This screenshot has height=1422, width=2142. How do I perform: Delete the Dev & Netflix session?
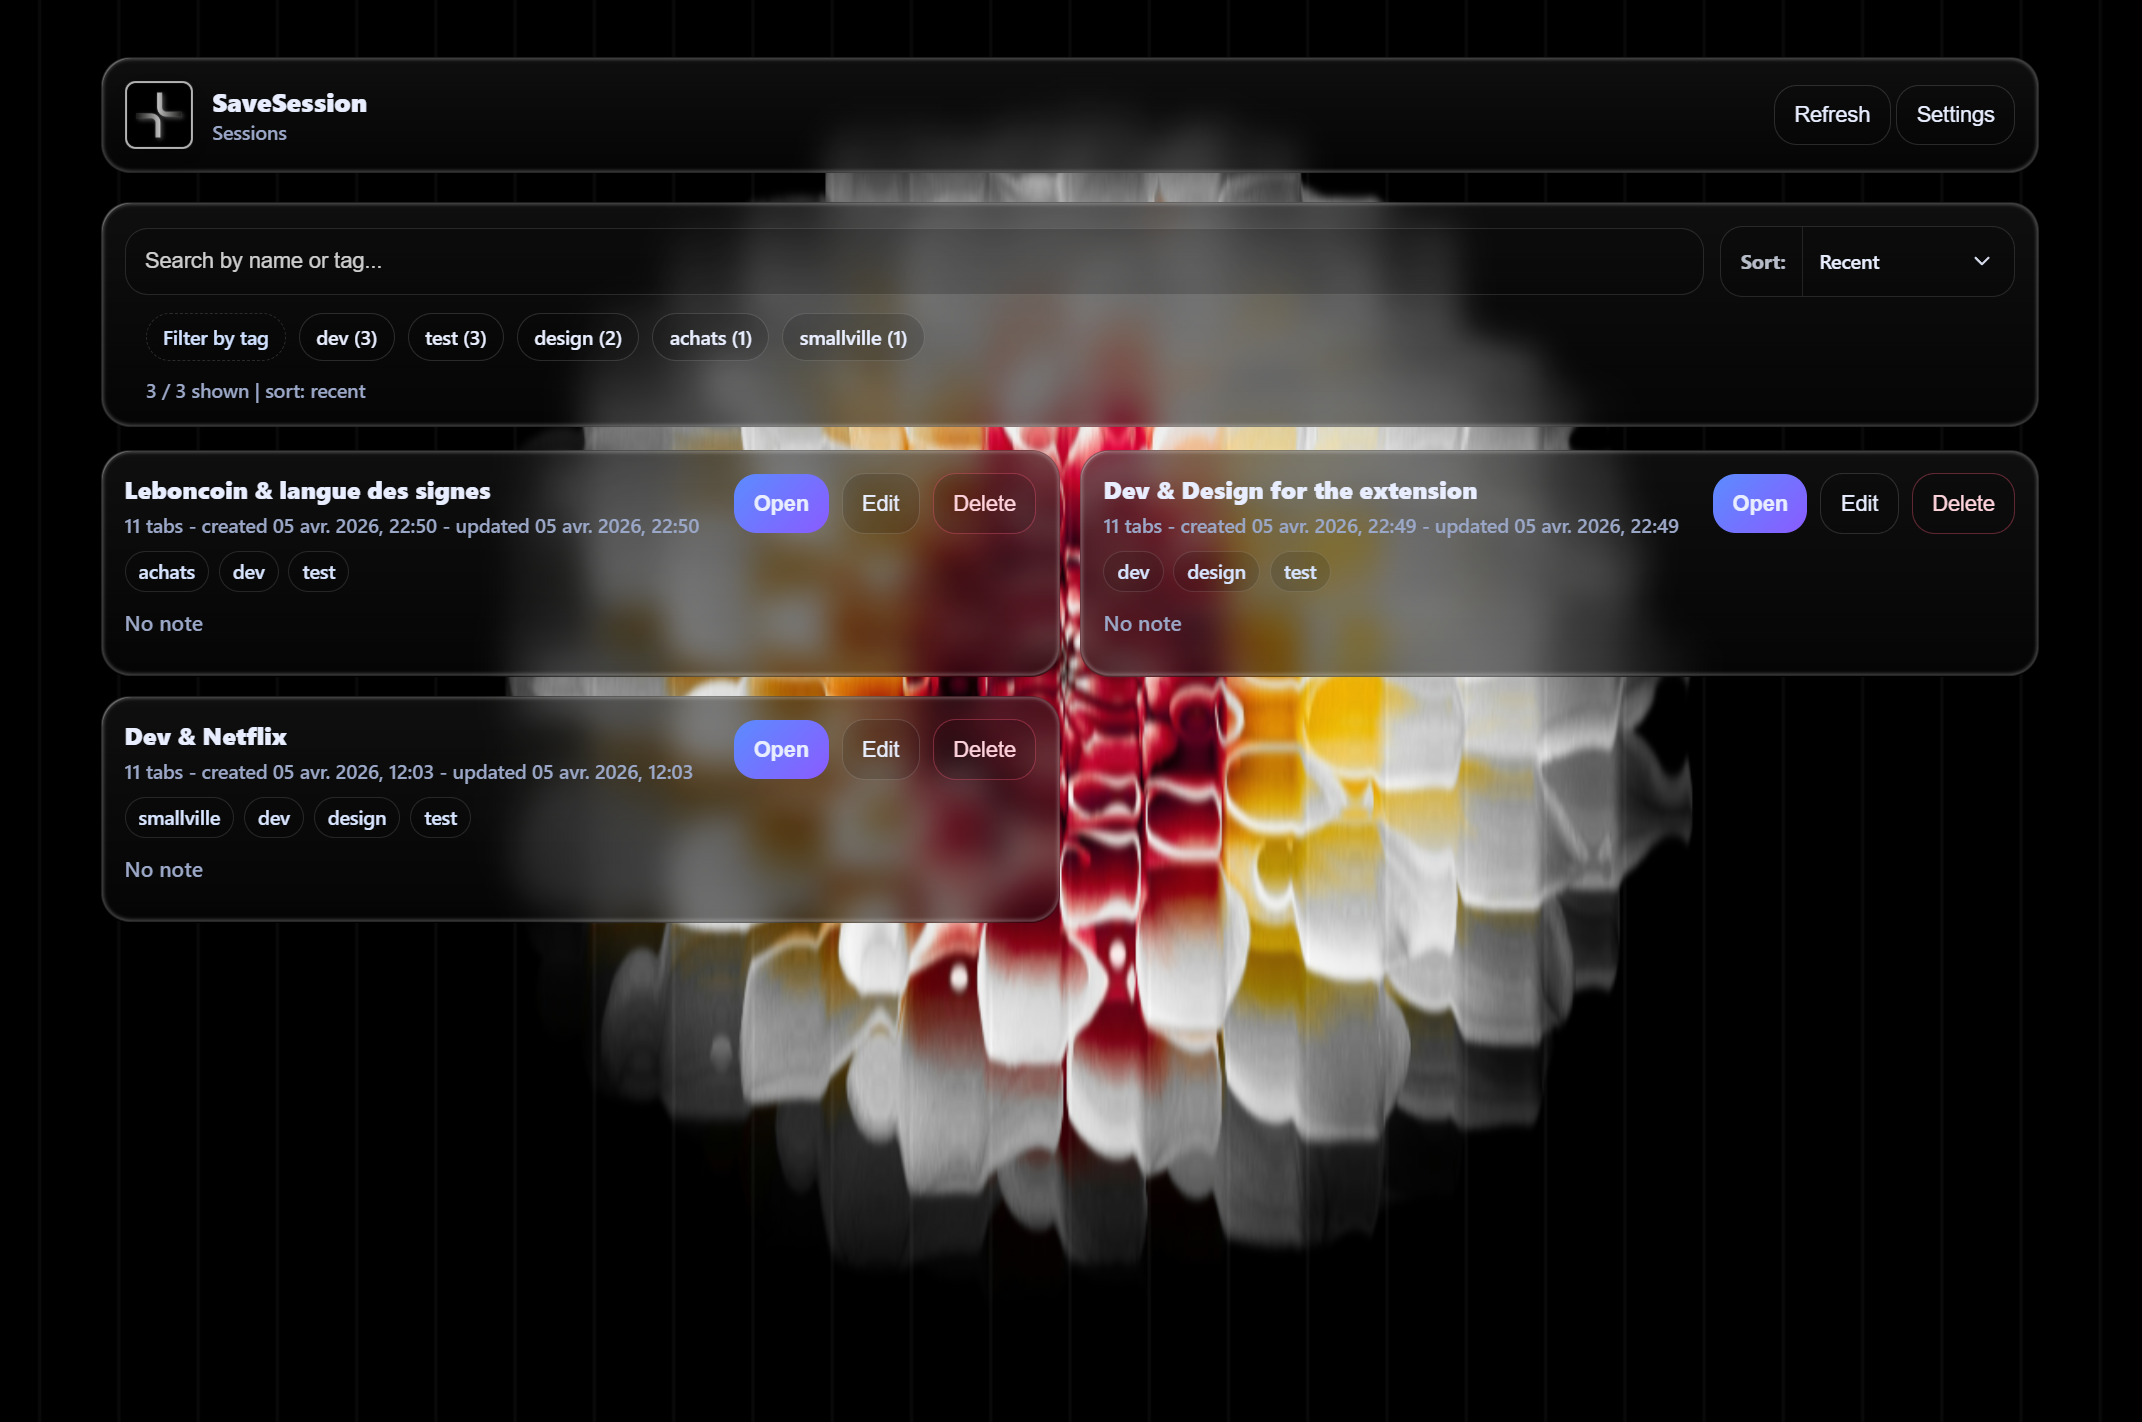(x=984, y=749)
